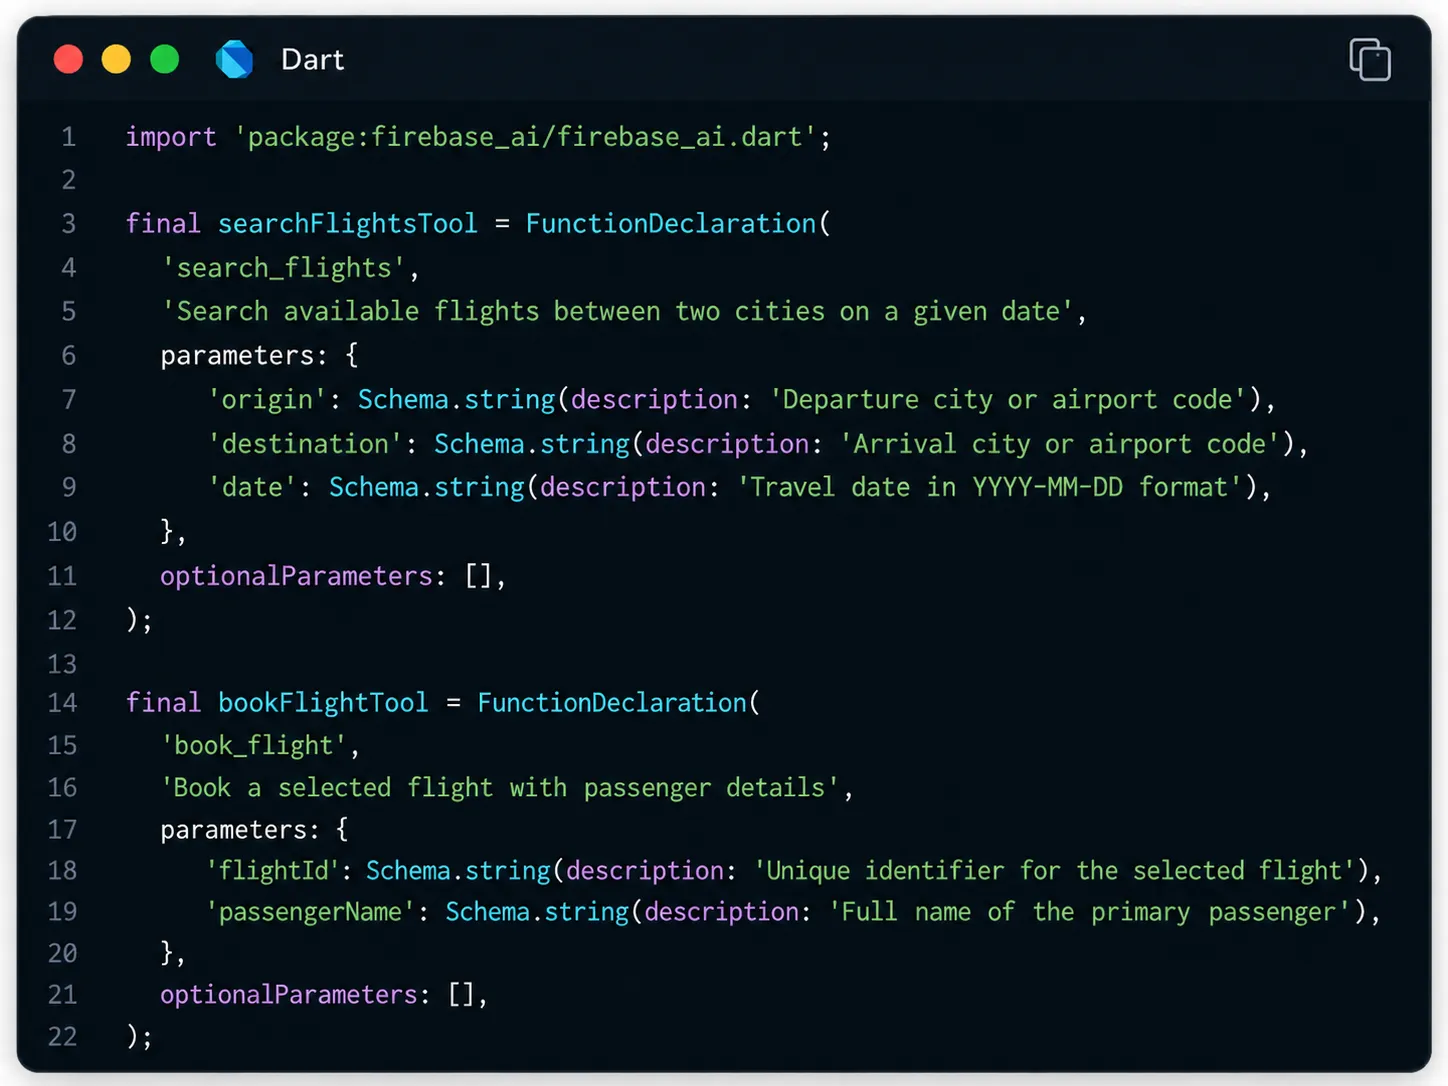The height and width of the screenshot is (1086, 1448).
Task: Click the 'passengerName' key string
Action: click(x=310, y=912)
